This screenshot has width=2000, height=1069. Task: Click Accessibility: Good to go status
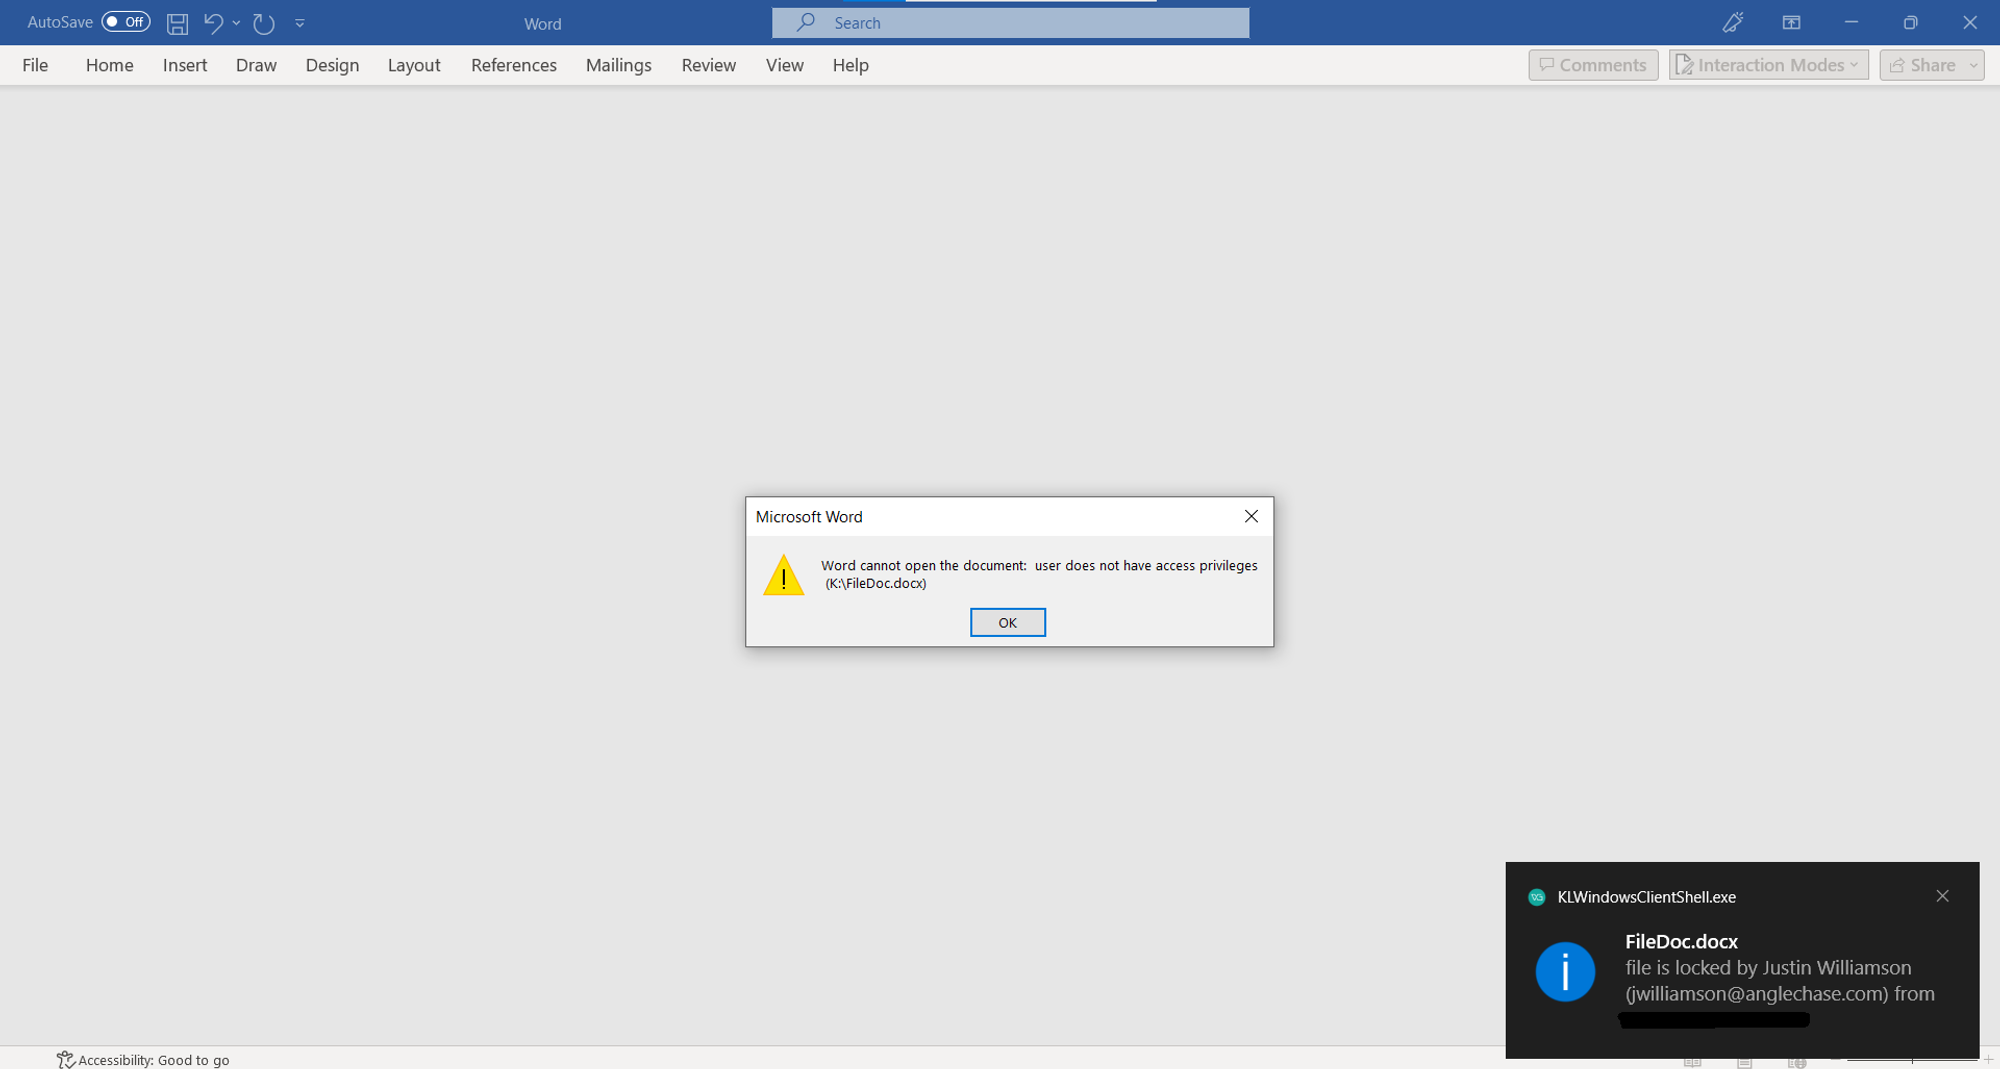(143, 1059)
